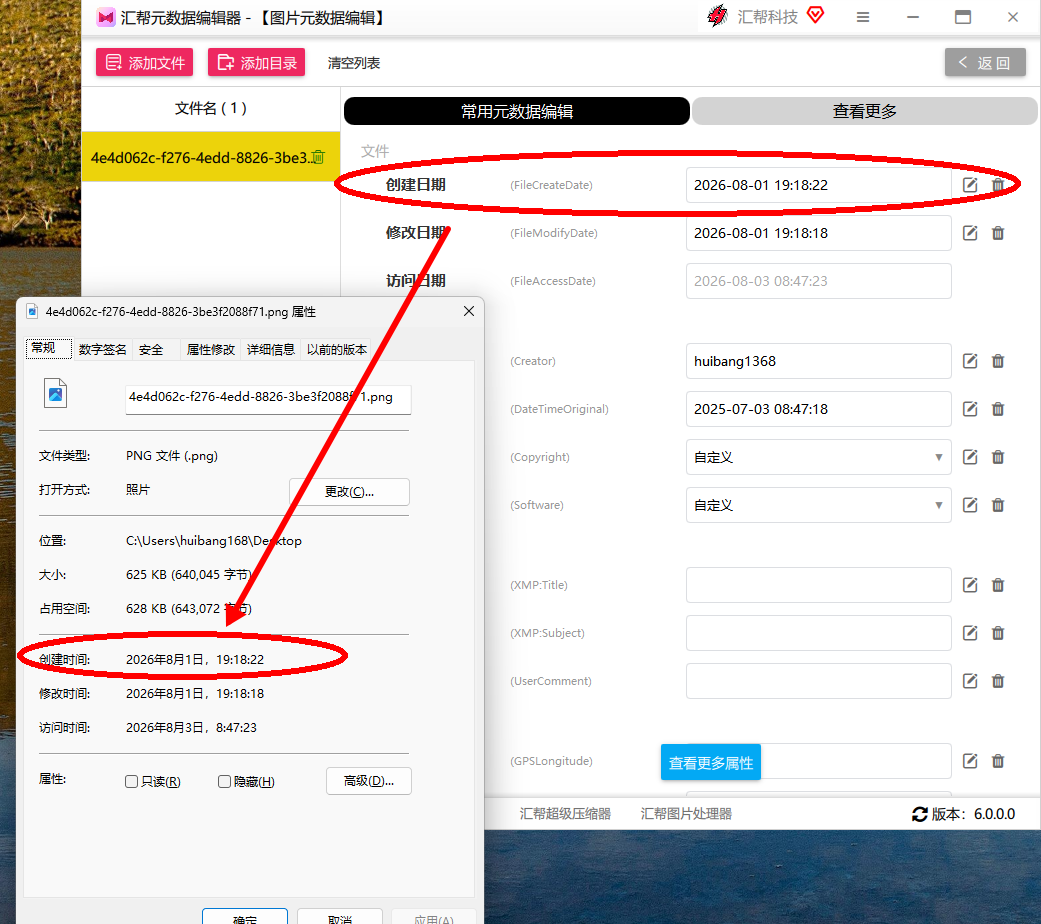The height and width of the screenshot is (924, 1041).
Task: Click the filename field in properties dialog
Action: [268, 398]
